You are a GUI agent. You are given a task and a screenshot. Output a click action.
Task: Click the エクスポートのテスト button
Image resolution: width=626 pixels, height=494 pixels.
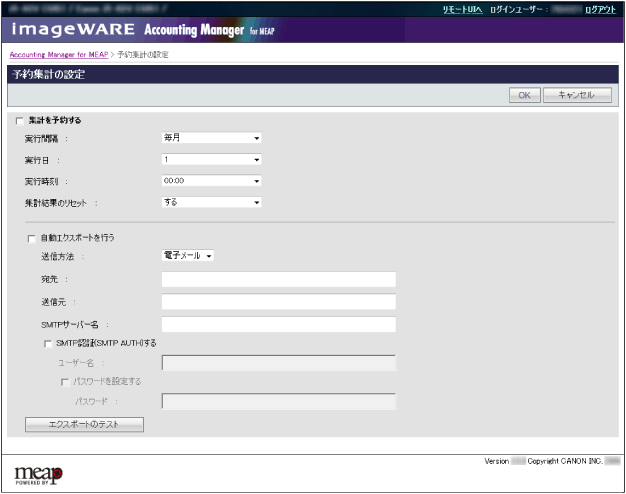click(84, 425)
